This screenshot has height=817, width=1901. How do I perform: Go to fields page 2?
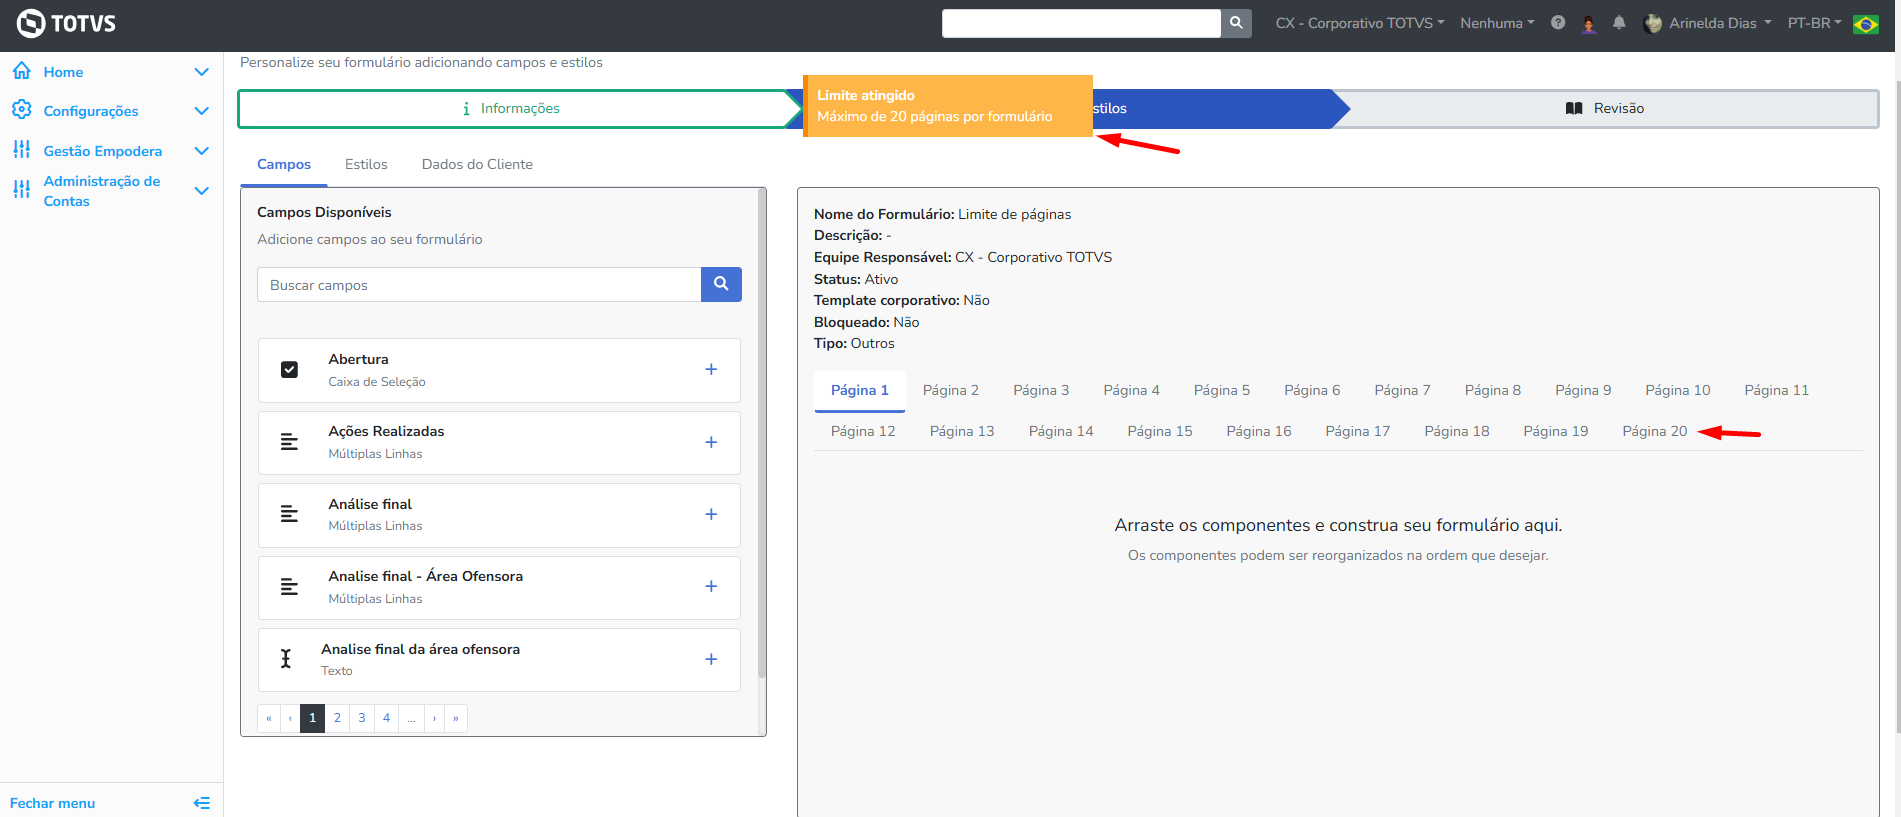[337, 718]
